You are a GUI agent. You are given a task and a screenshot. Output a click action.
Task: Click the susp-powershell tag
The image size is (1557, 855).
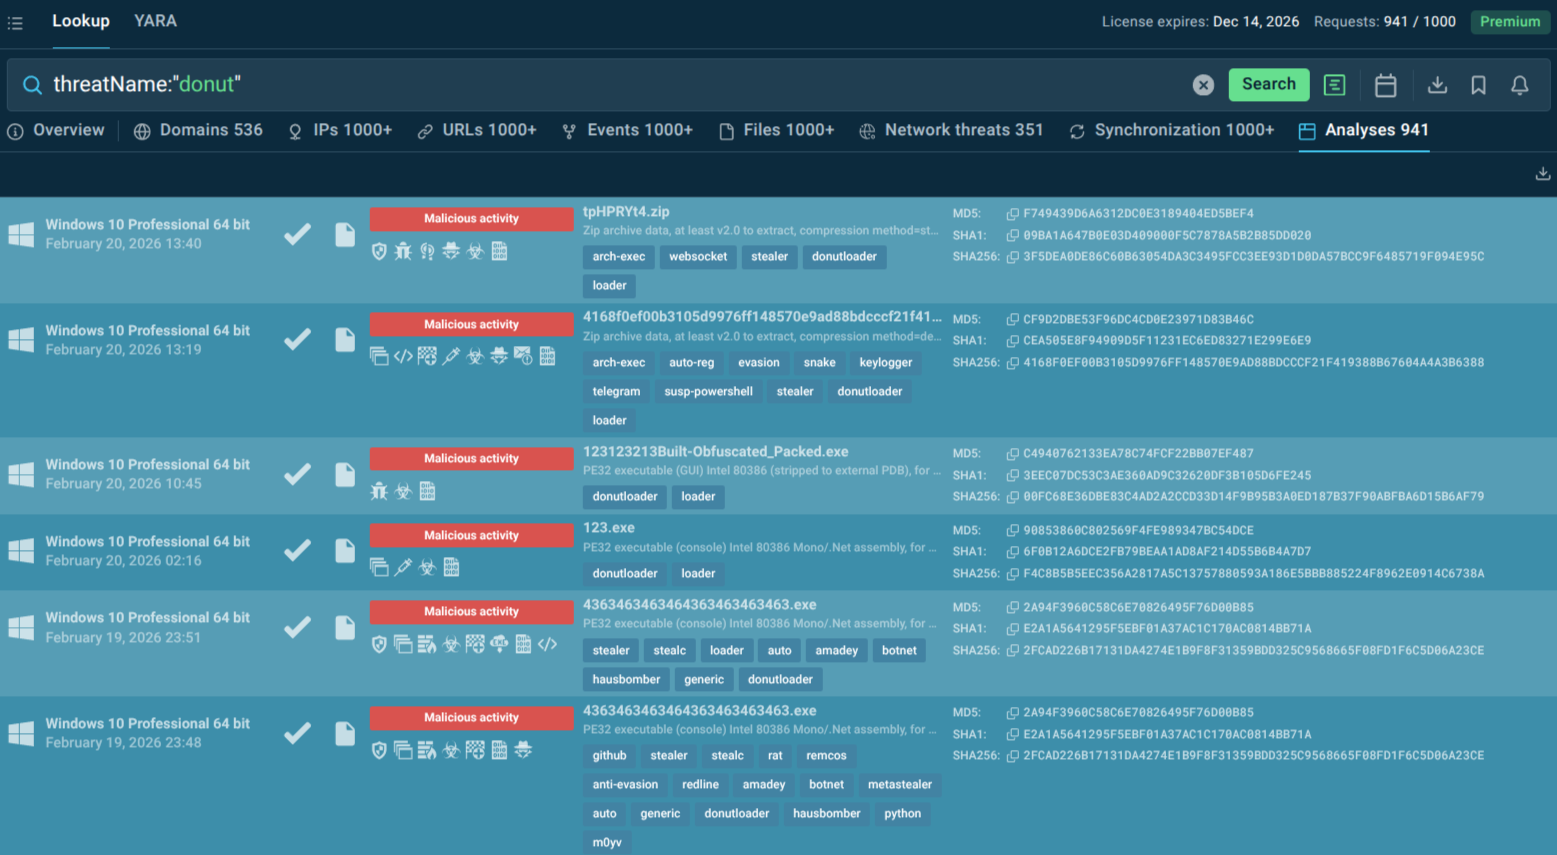coord(708,392)
